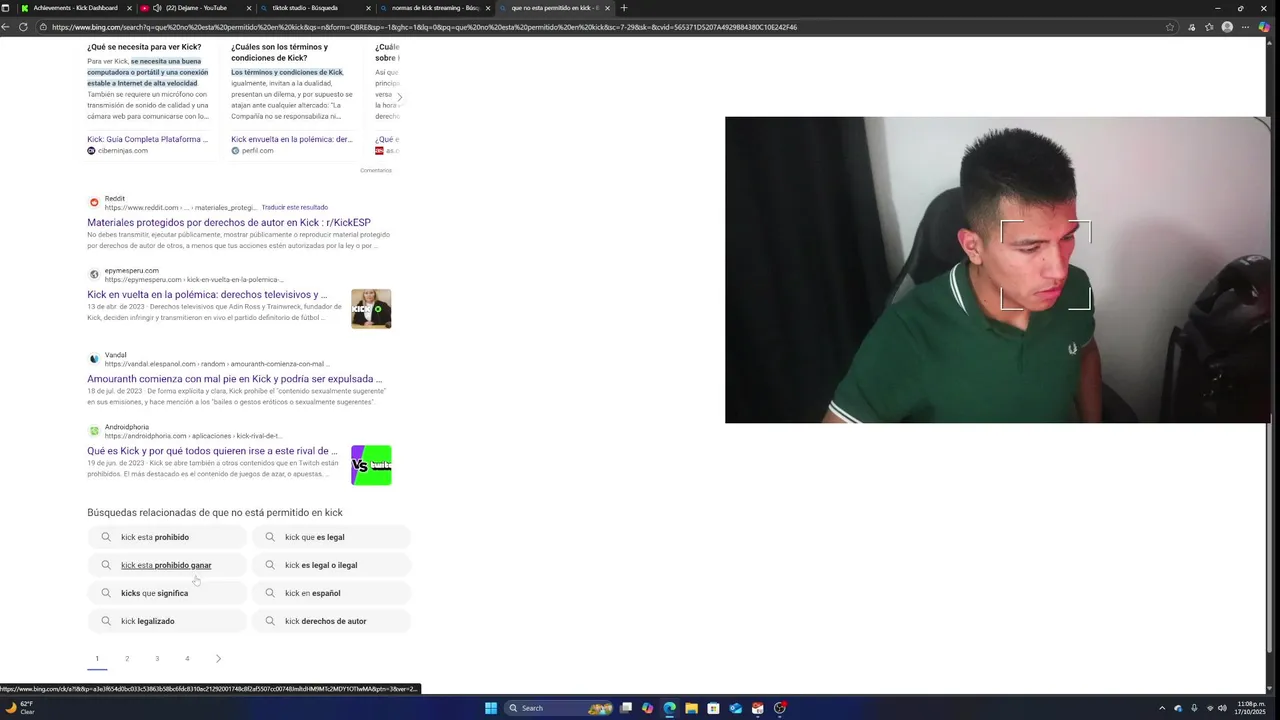Open Kick: Guía Completa Plataforma link
The height and width of the screenshot is (720, 1280).
148,139
